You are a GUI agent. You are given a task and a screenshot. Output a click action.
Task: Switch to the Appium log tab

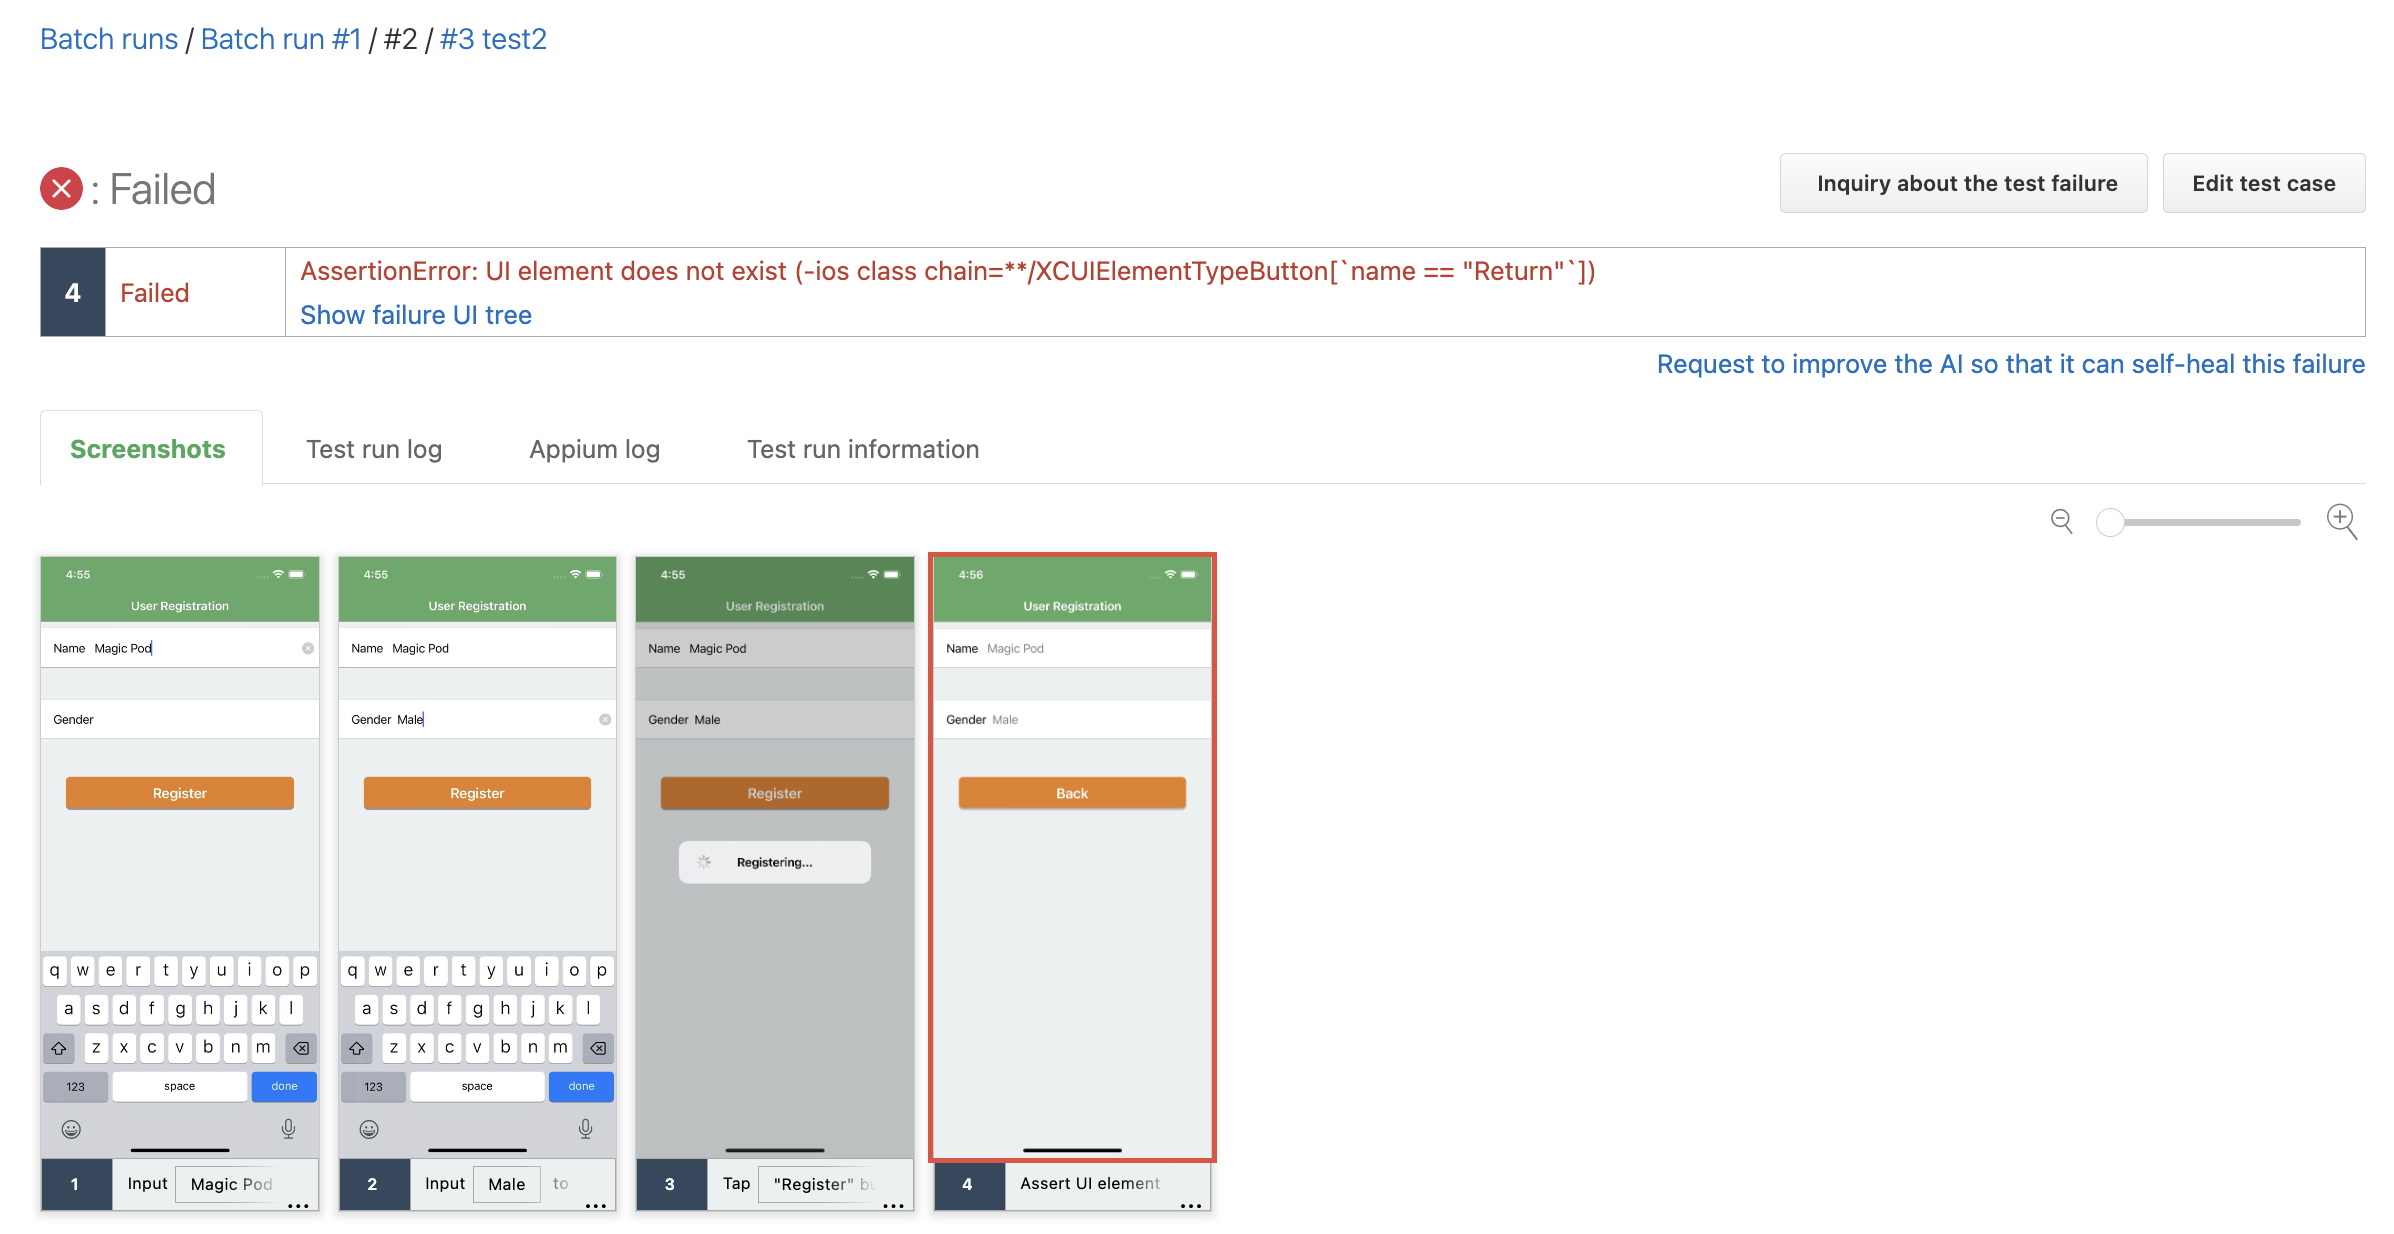(x=594, y=449)
